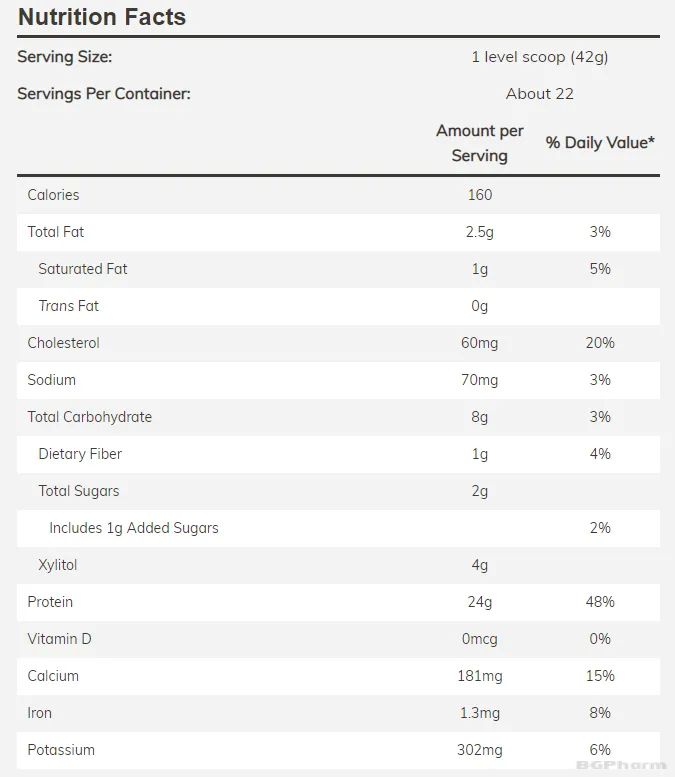The image size is (675, 777).
Task: Select the Servings Per Container label
Action: click(104, 94)
